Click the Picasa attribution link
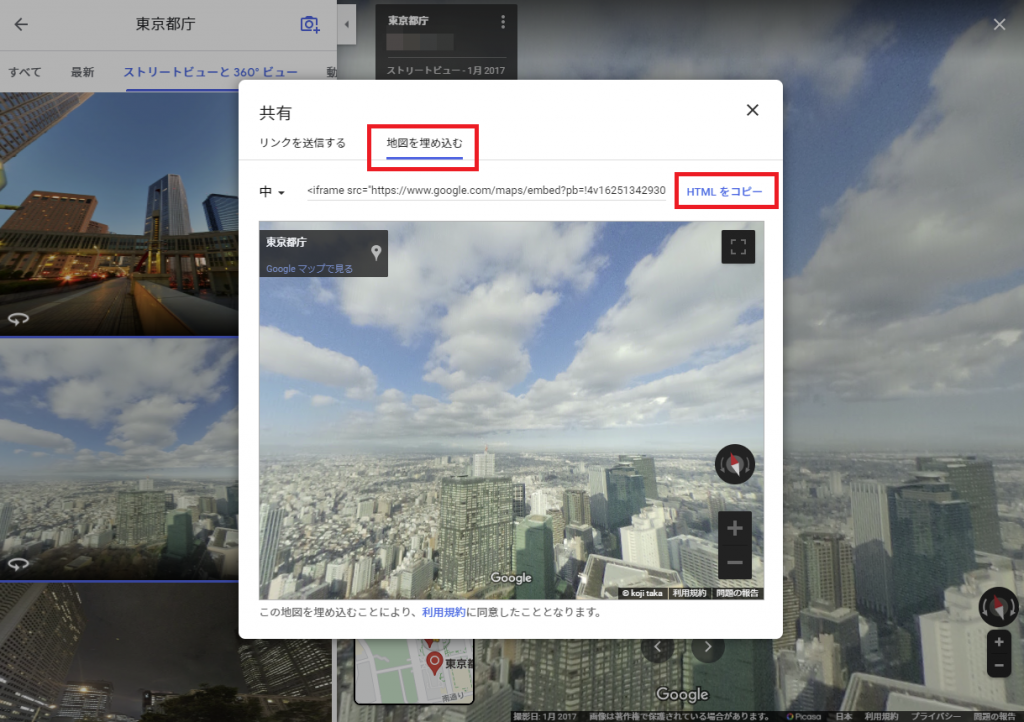The image size is (1024, 722). tap(803, 716)
